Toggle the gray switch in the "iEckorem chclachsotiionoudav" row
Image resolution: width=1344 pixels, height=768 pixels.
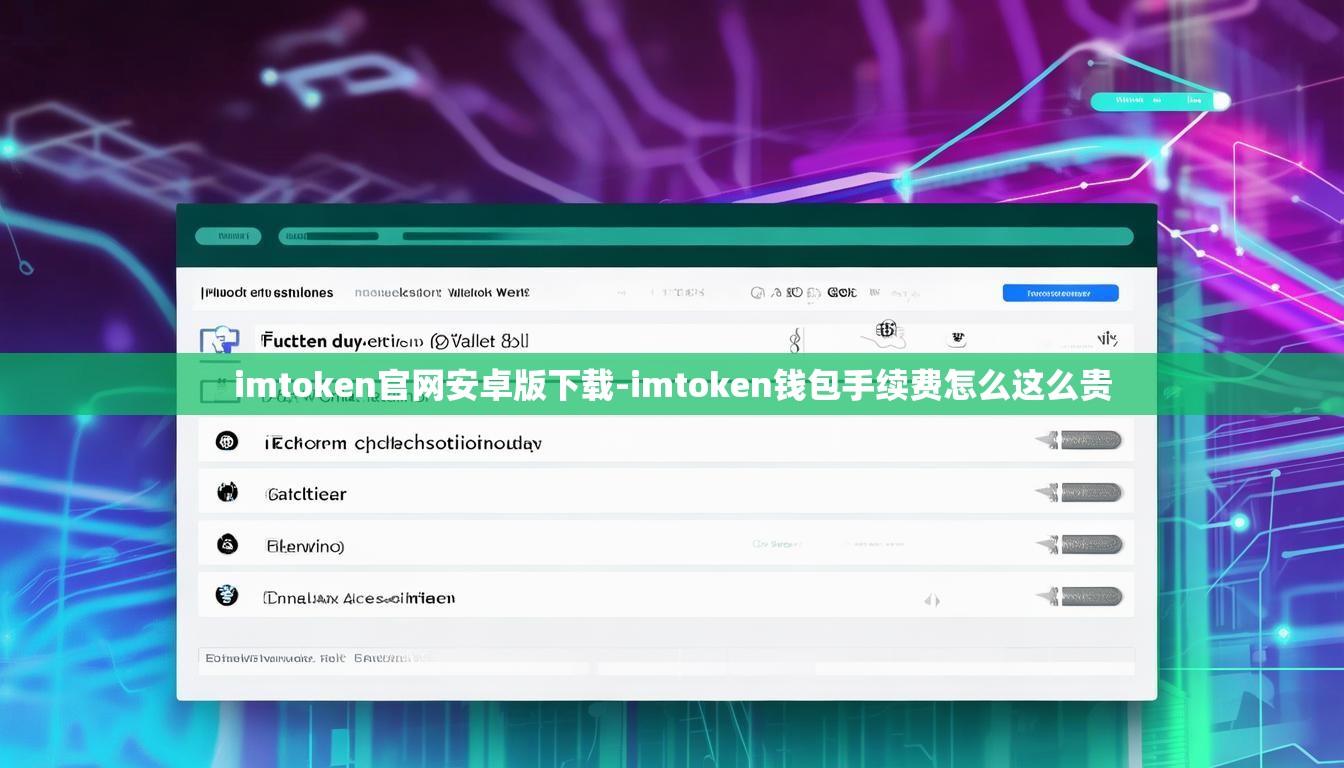tap(1079, 440)
